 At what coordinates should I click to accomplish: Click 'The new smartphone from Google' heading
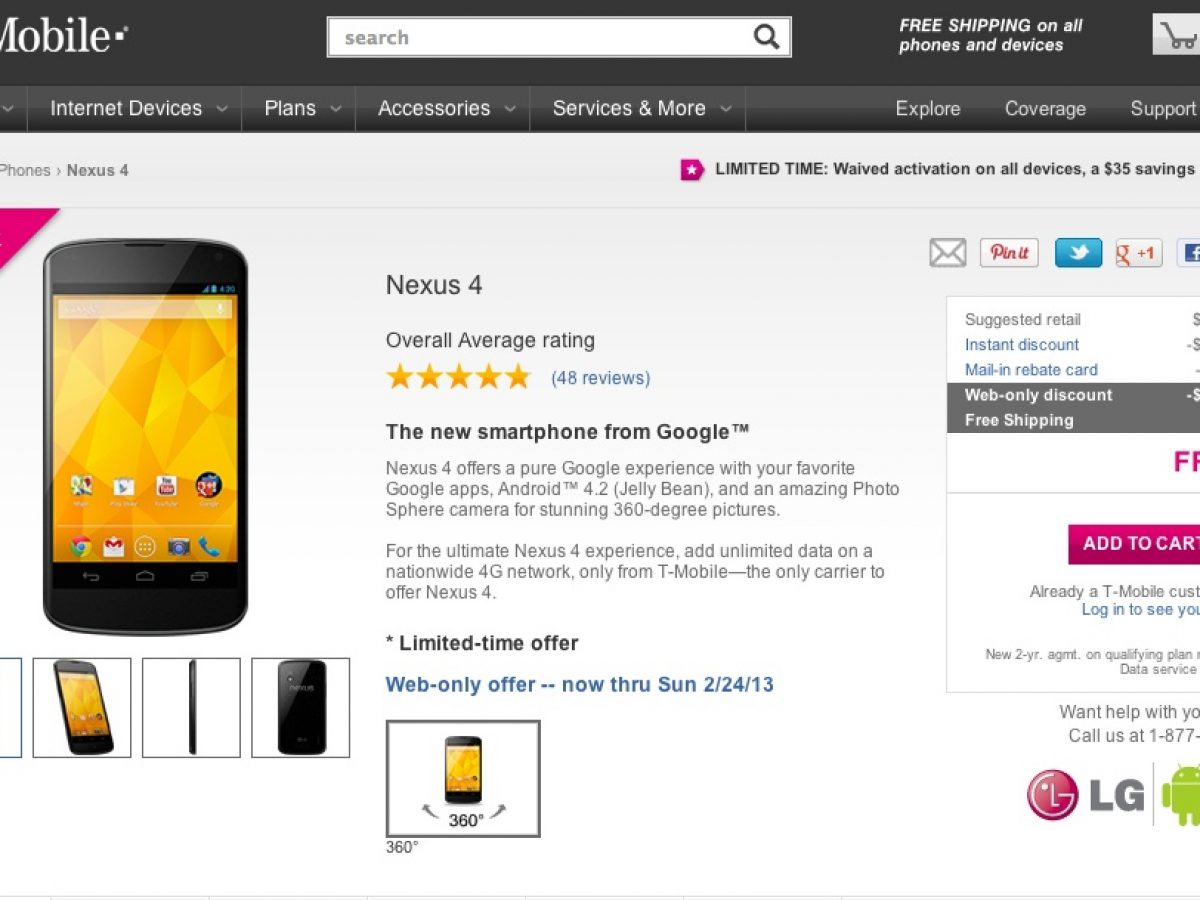tap(568, 432)
